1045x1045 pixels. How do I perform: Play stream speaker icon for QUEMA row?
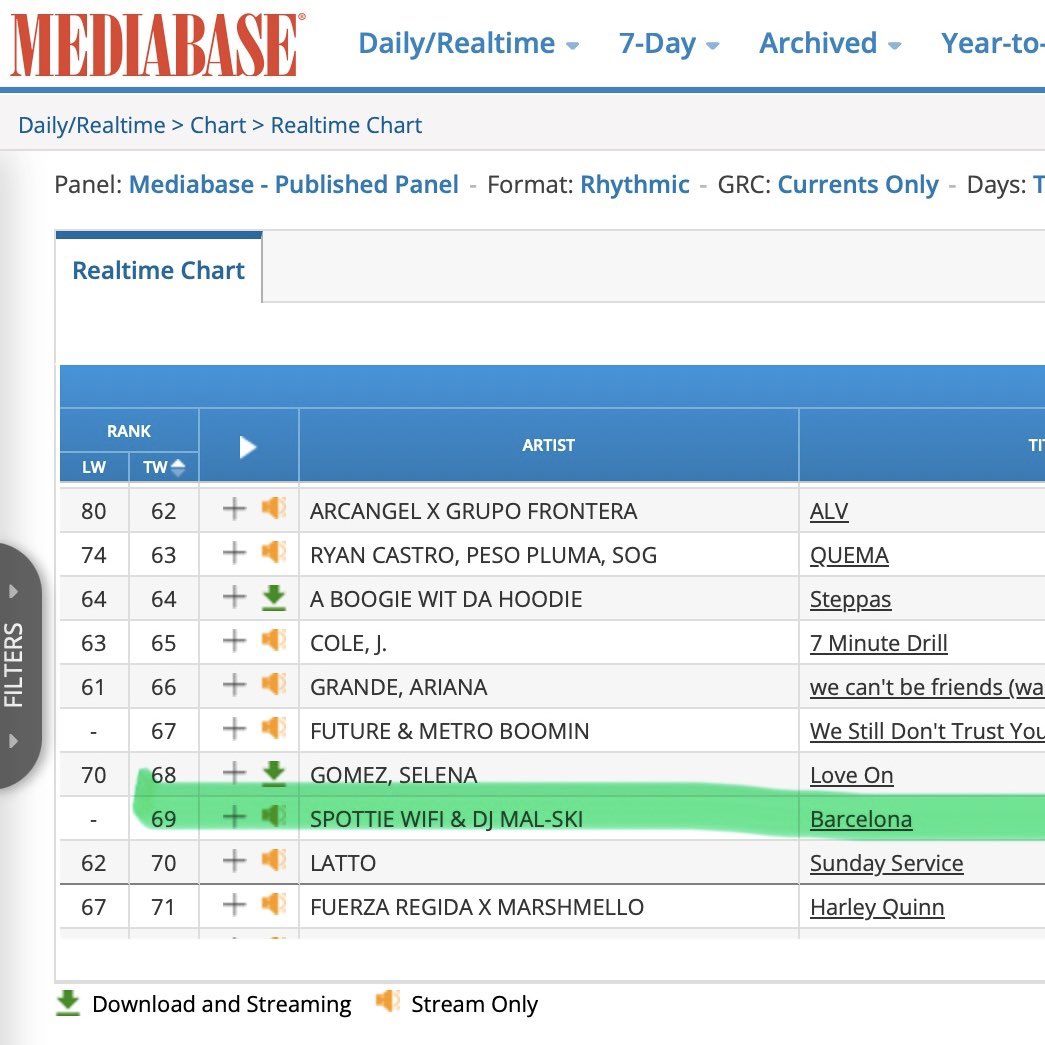(x=273, y=552)
